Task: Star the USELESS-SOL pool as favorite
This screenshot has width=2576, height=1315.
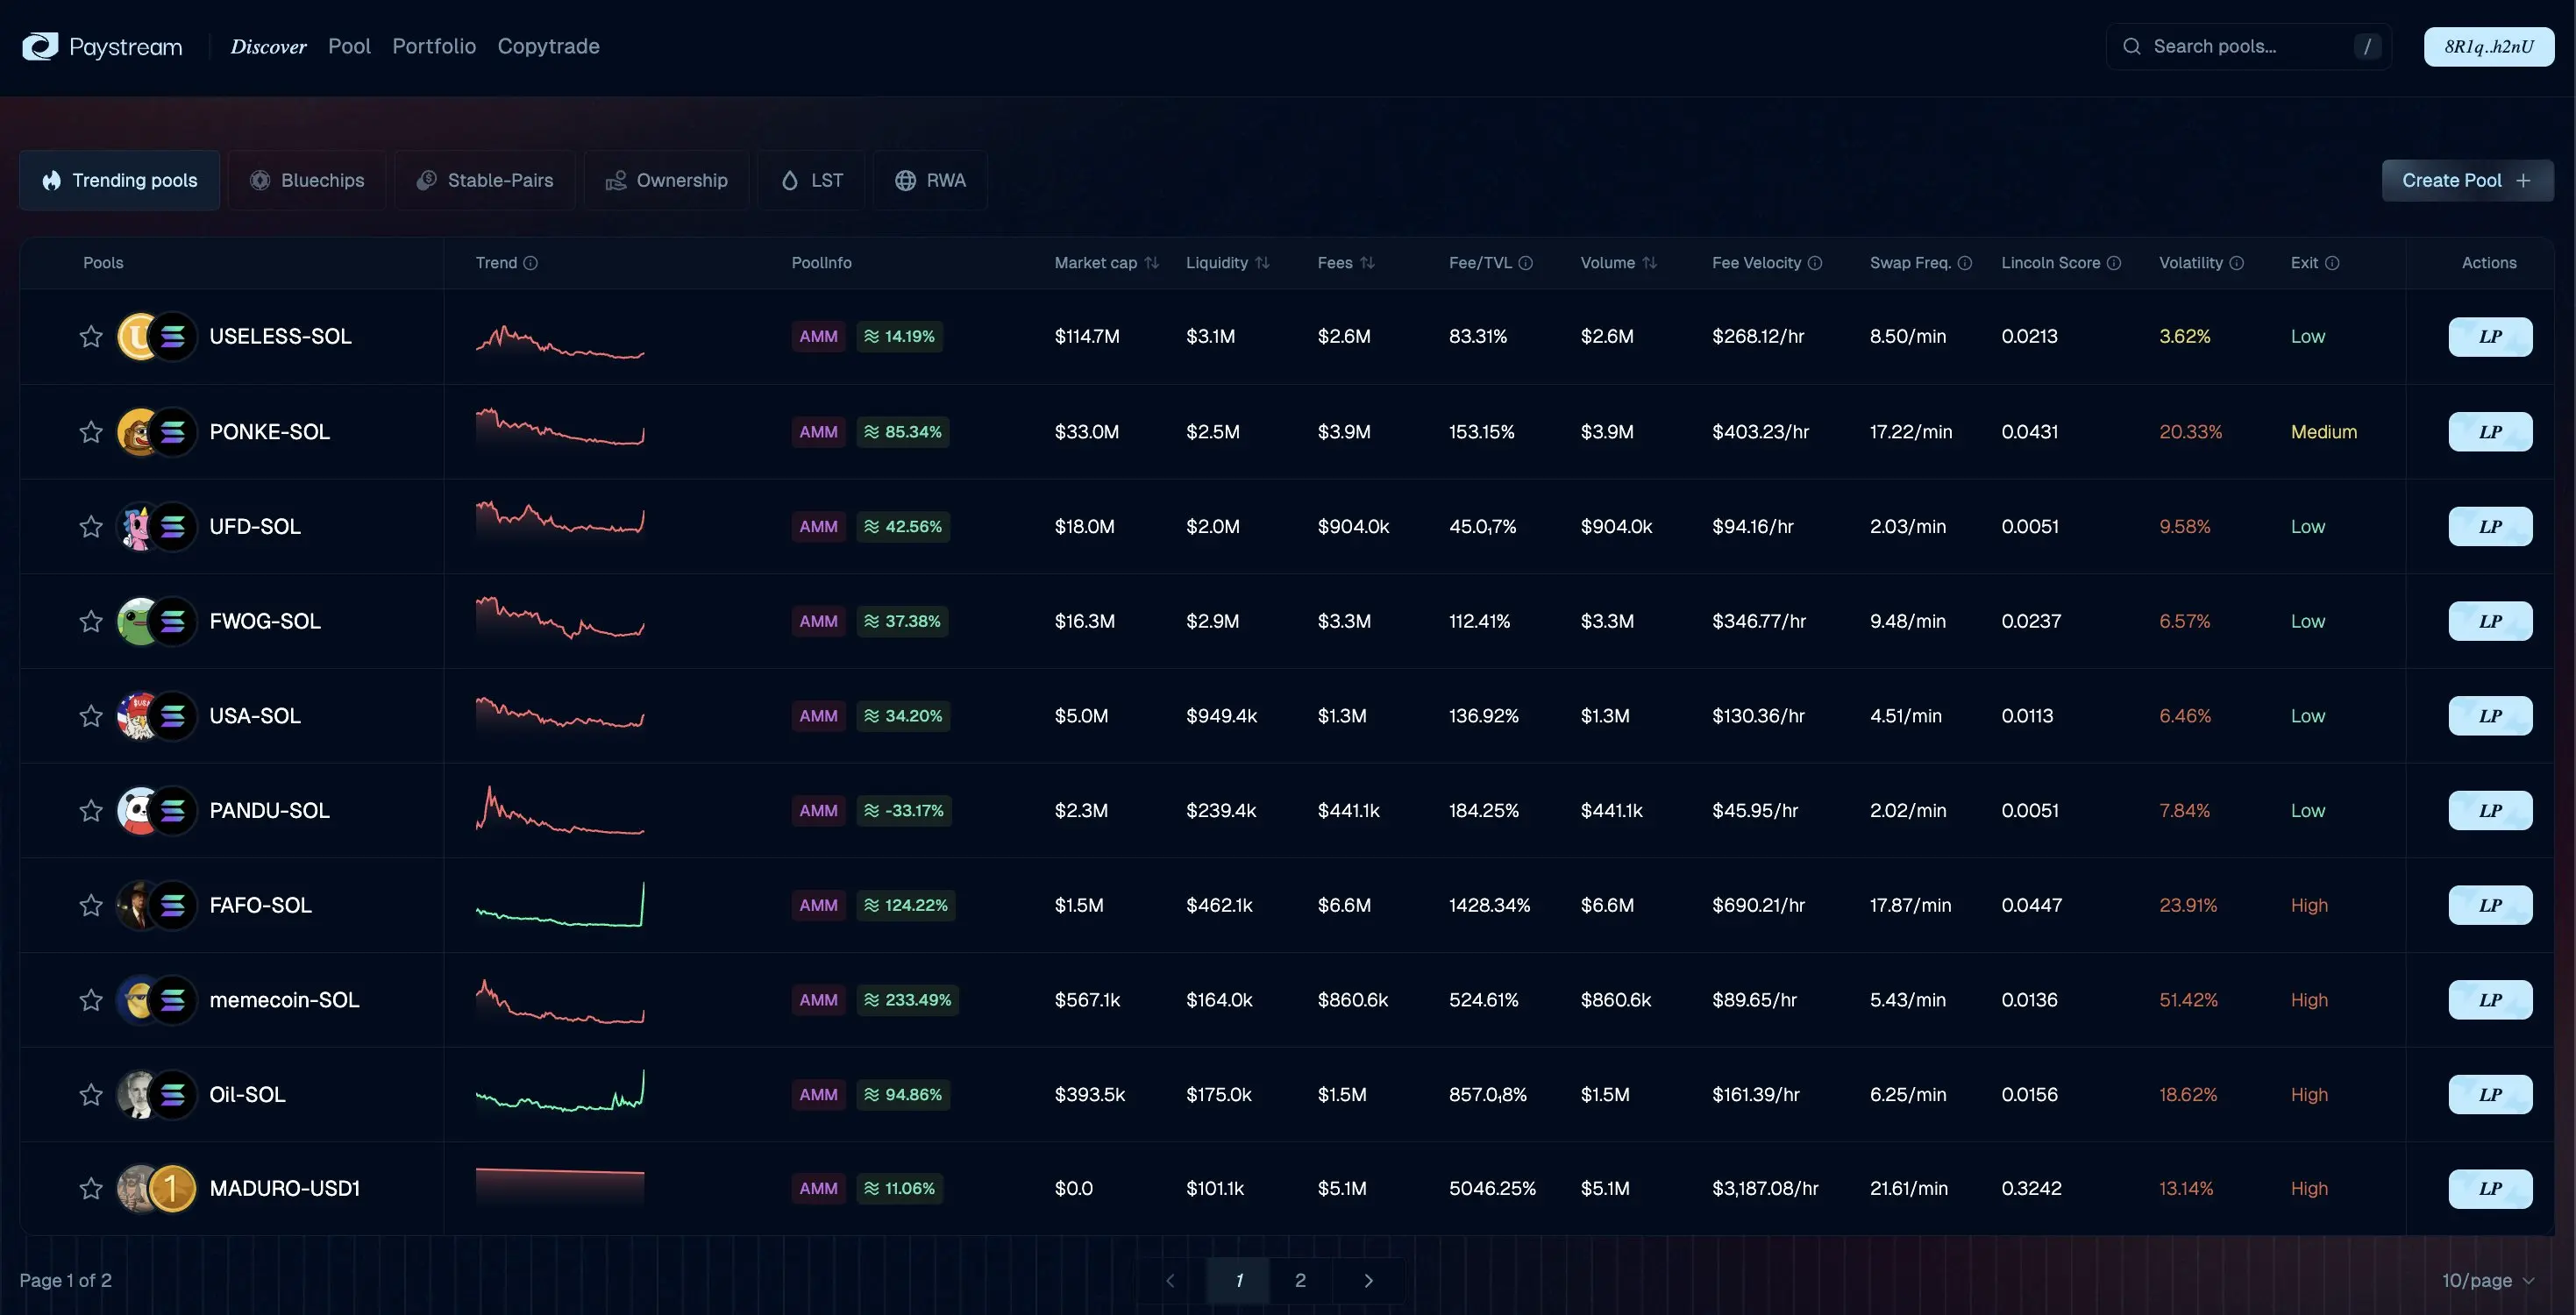Action: click(91, 337)
